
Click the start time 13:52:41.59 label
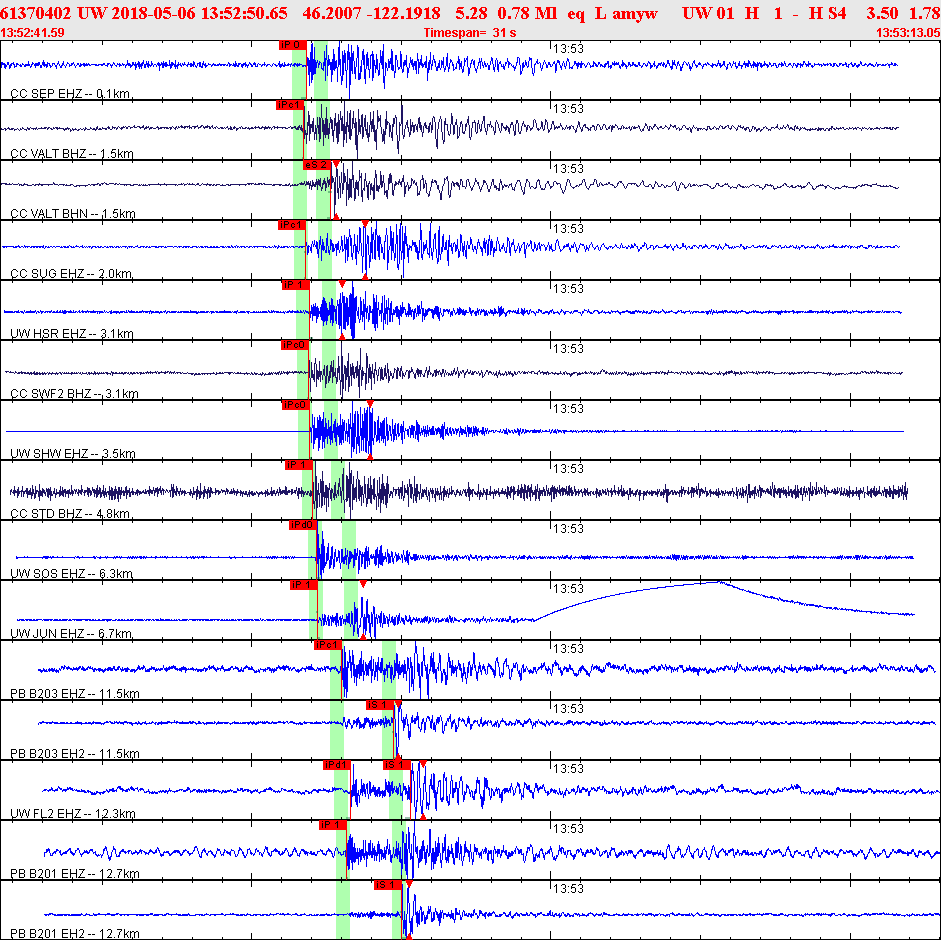32,32
